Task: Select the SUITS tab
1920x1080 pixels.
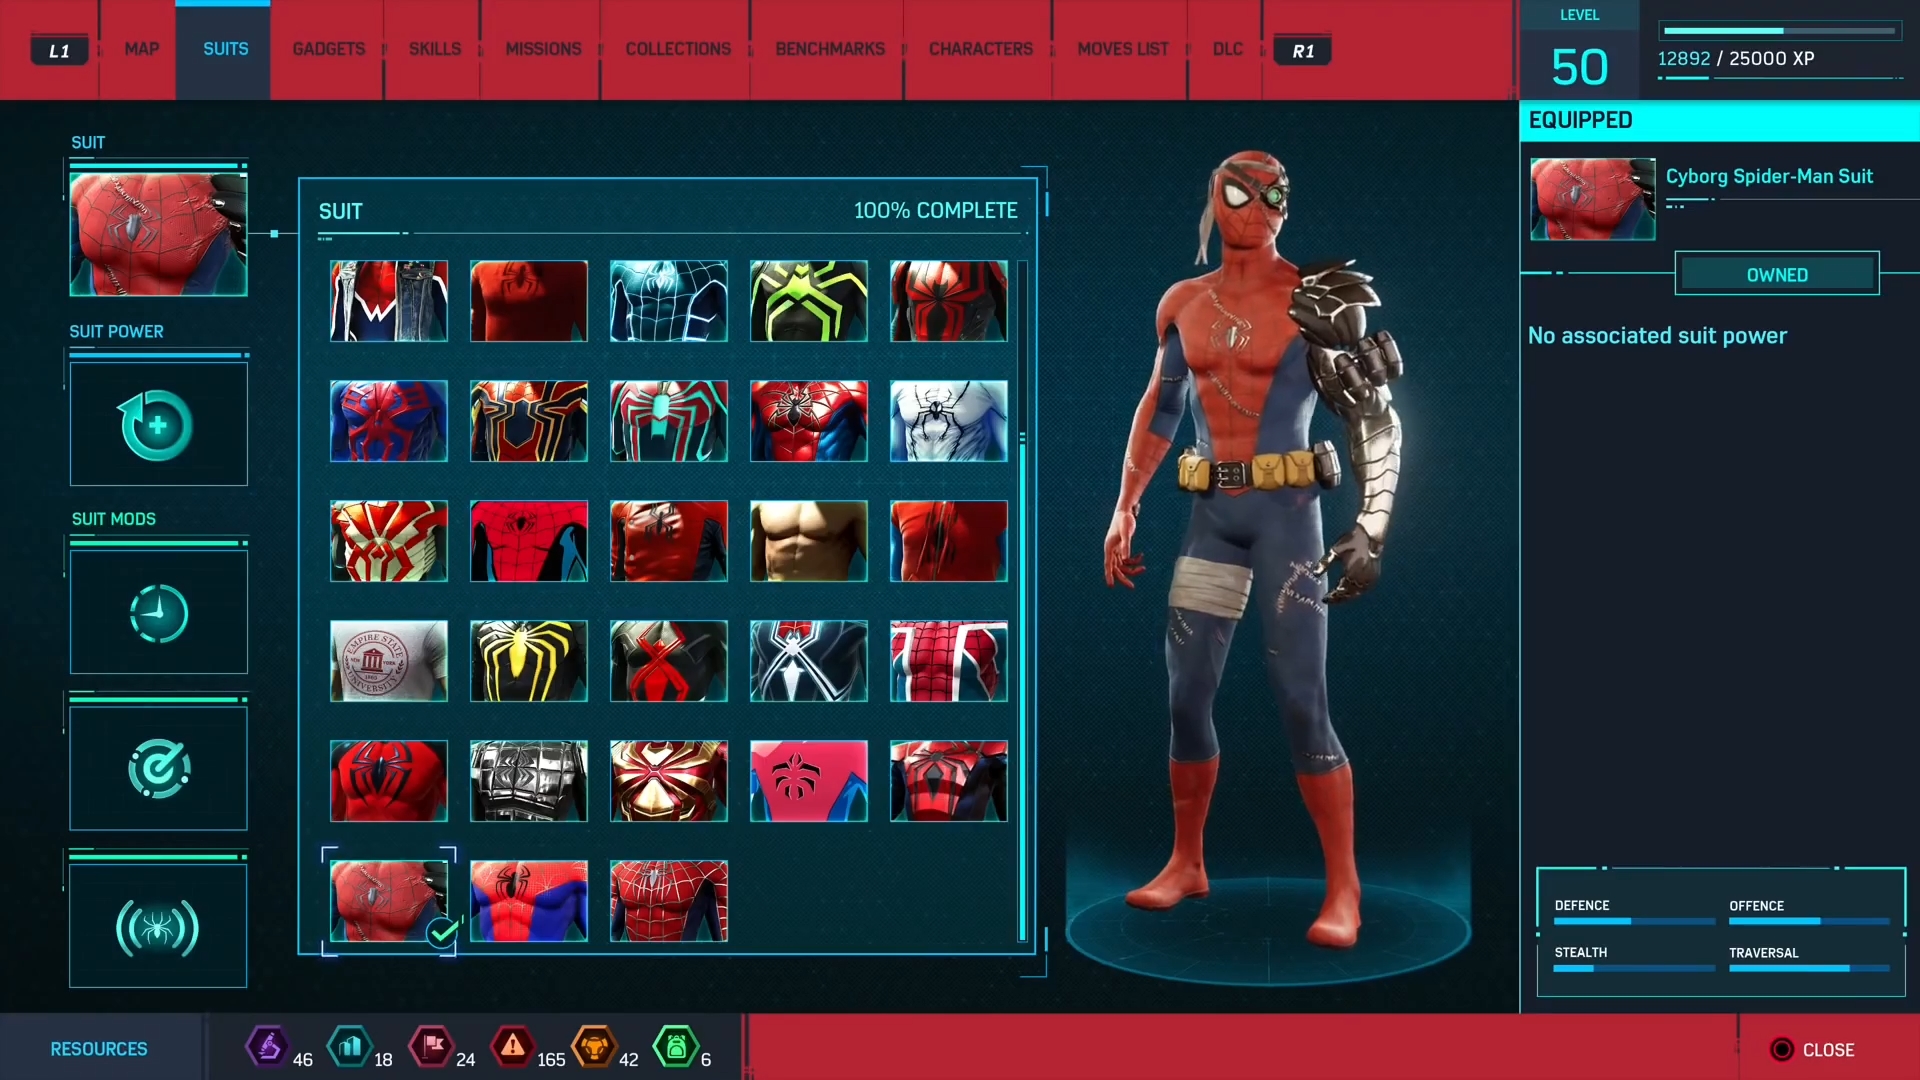Action: click(x=225, y=49)
